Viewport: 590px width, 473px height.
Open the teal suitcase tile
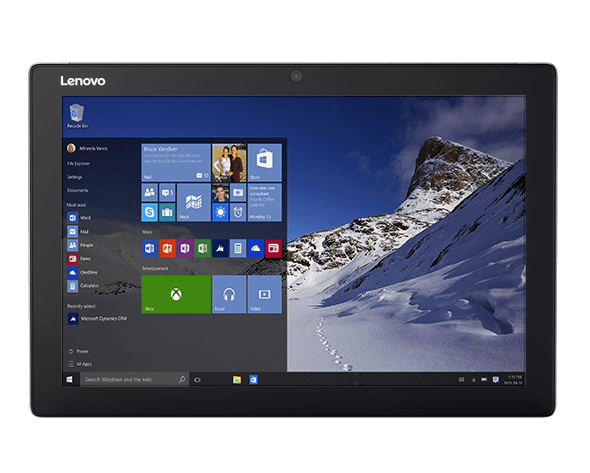[x=167, y=212]
